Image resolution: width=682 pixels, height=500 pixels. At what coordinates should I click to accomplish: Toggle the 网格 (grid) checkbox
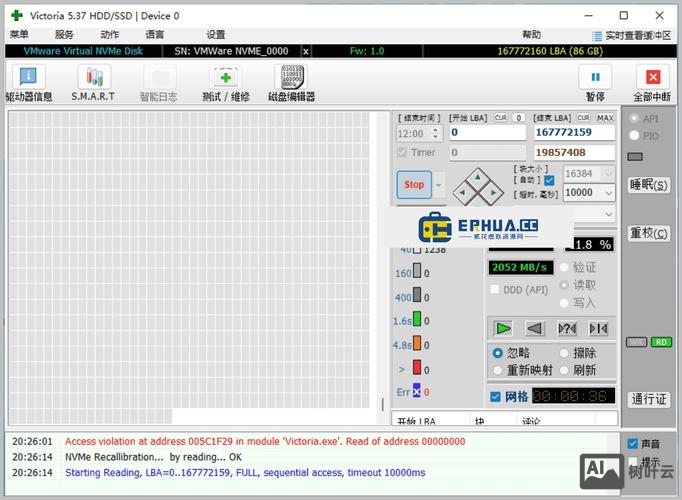pyautogui.click(x=496, y=397)
